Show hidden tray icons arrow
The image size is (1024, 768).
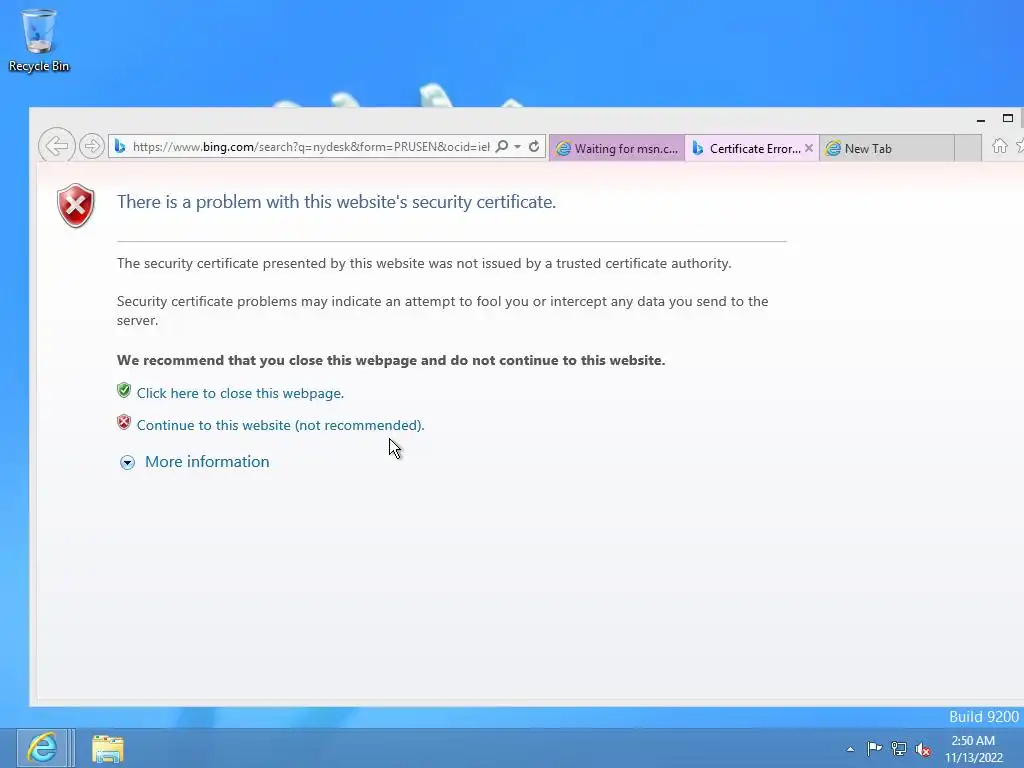click(x=850, y=749)
